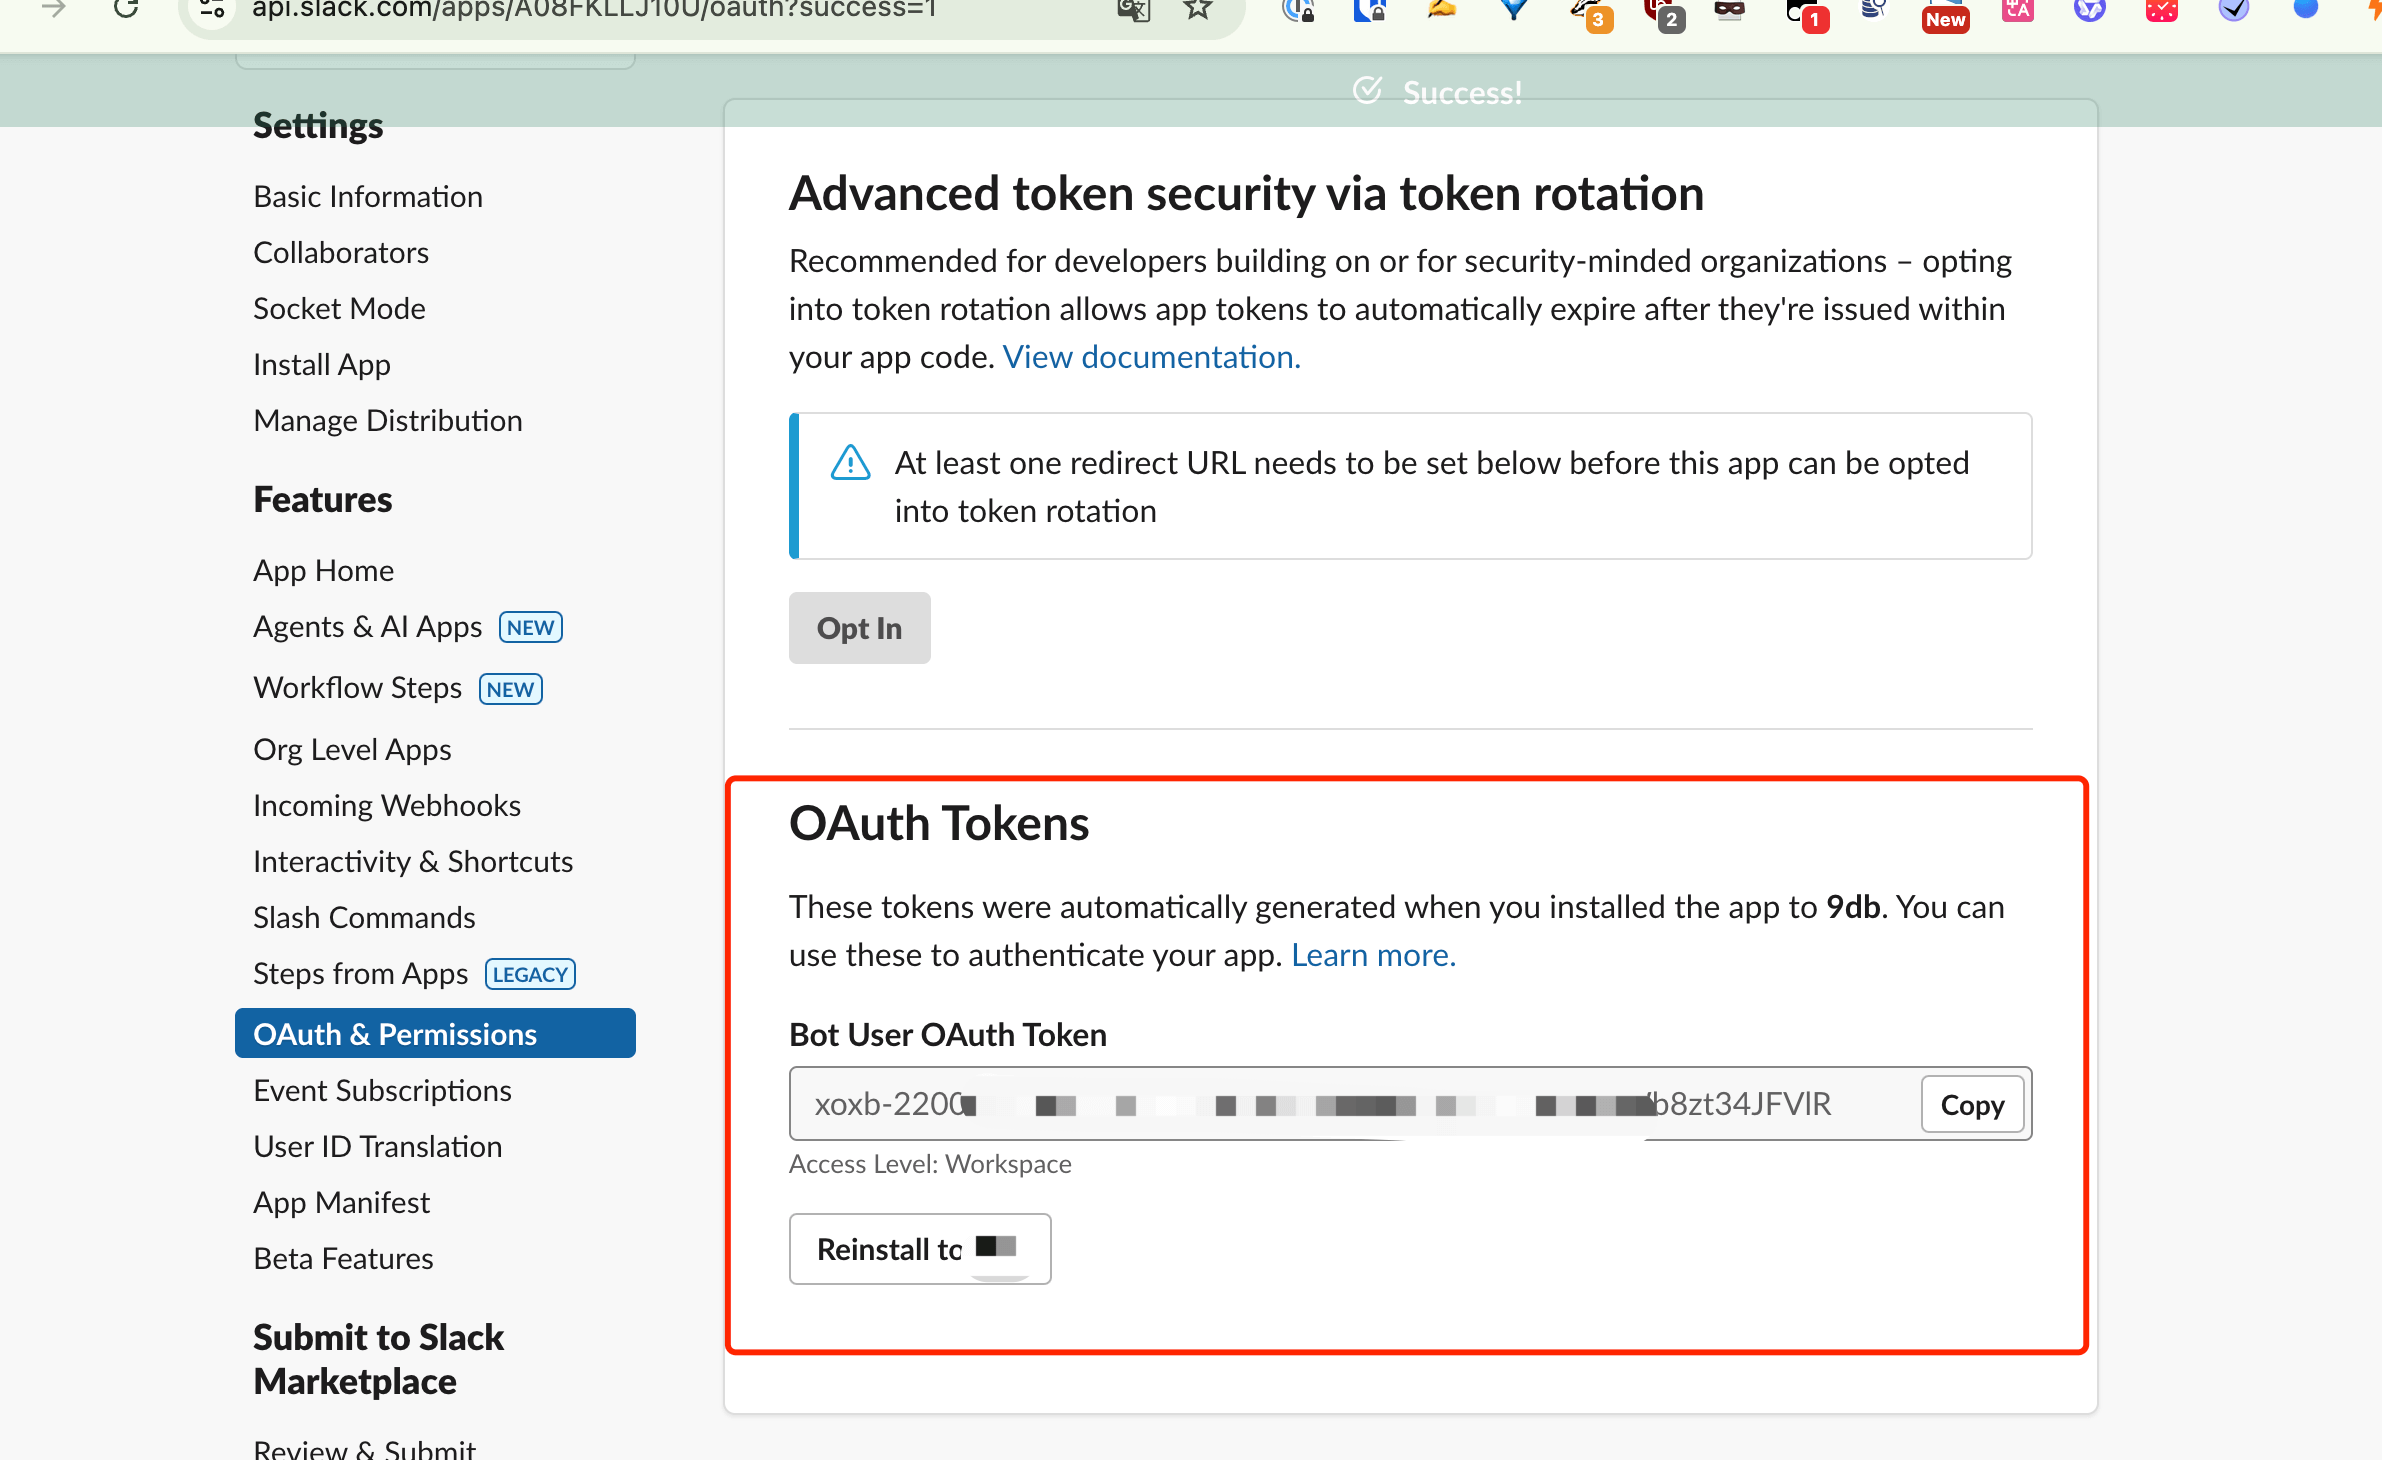This screenshot has width=2382, height=1460.
Task: Click Opt In for token rotation
Action: (859, 628)
